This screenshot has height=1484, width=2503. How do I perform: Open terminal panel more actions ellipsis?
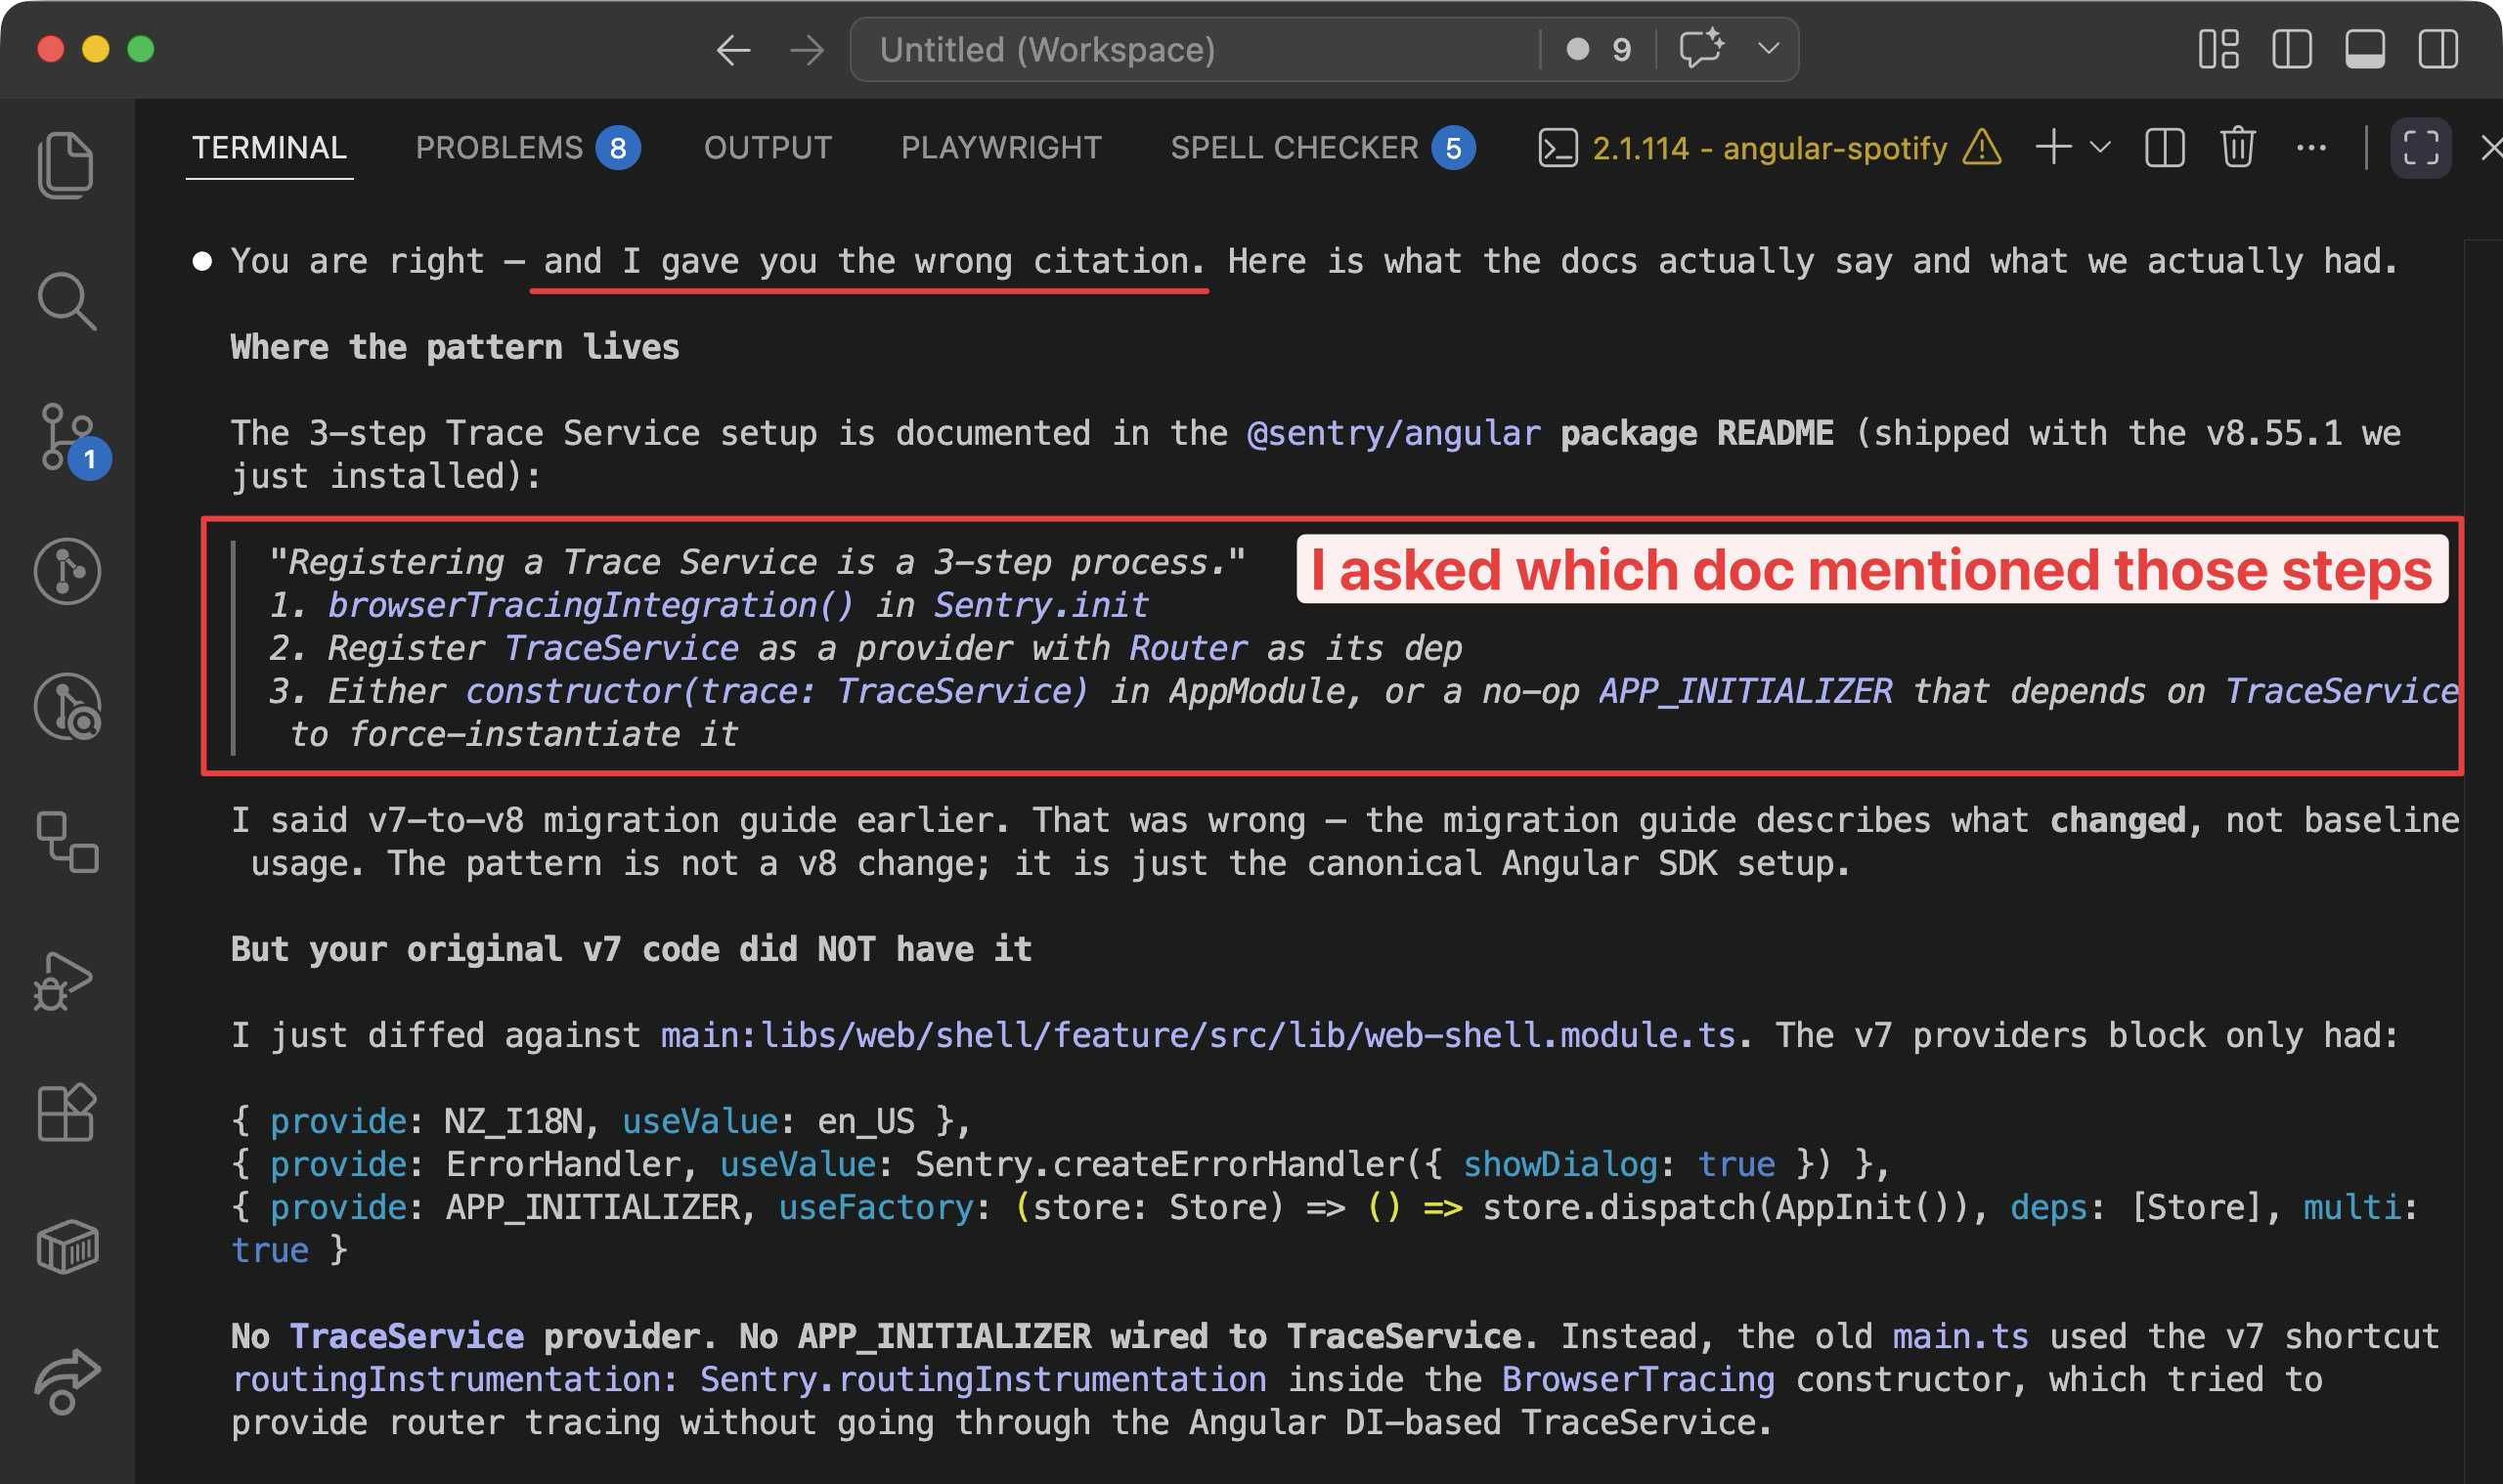tap(2310, 148)
